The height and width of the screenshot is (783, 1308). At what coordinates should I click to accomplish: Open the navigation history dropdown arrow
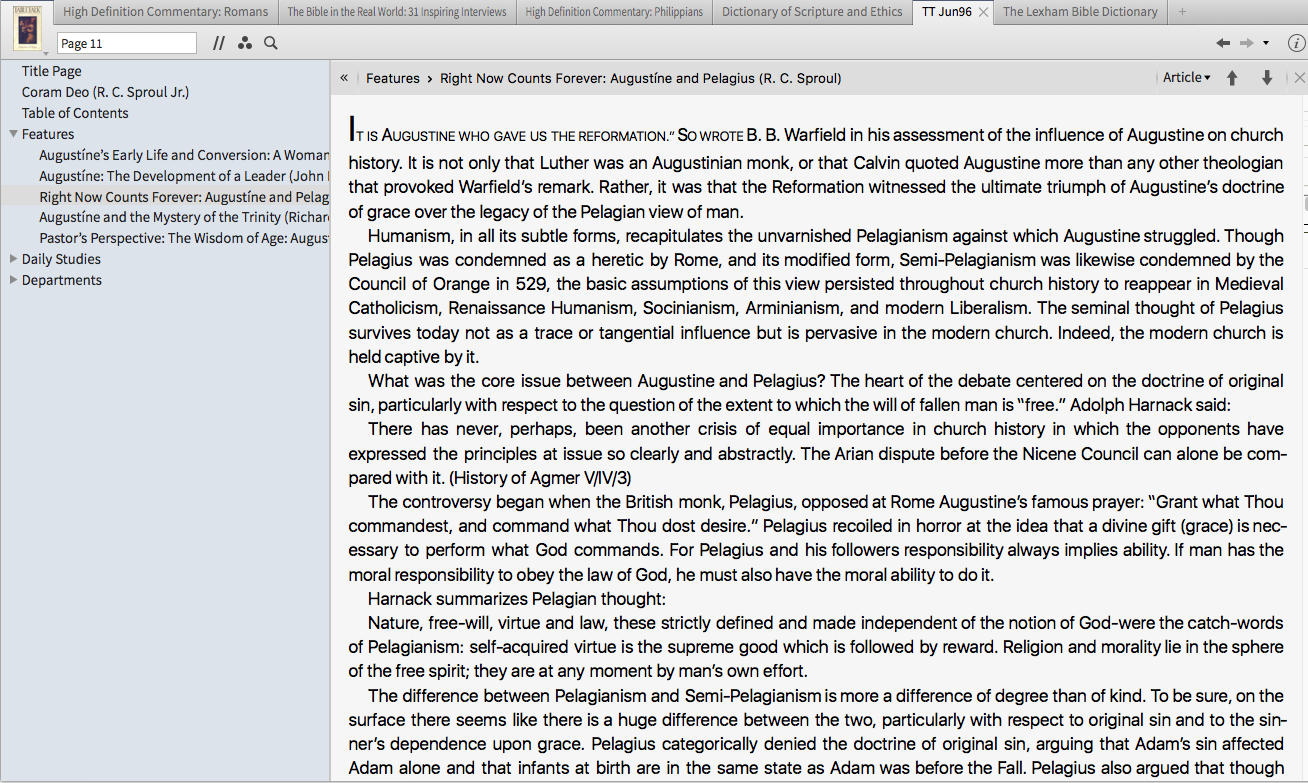1266,44
